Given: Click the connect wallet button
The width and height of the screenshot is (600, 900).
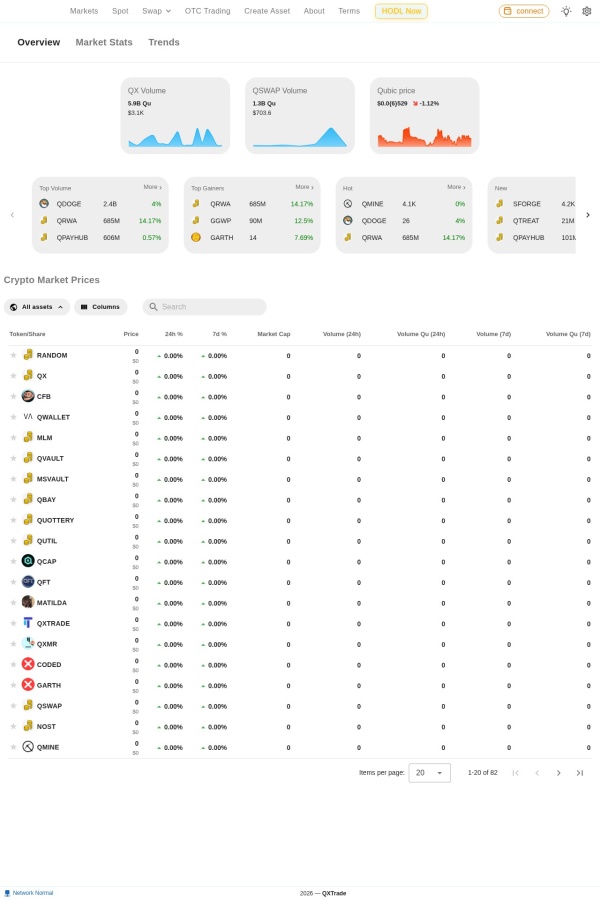Looking at the screenshot, I should click(524, 11).
